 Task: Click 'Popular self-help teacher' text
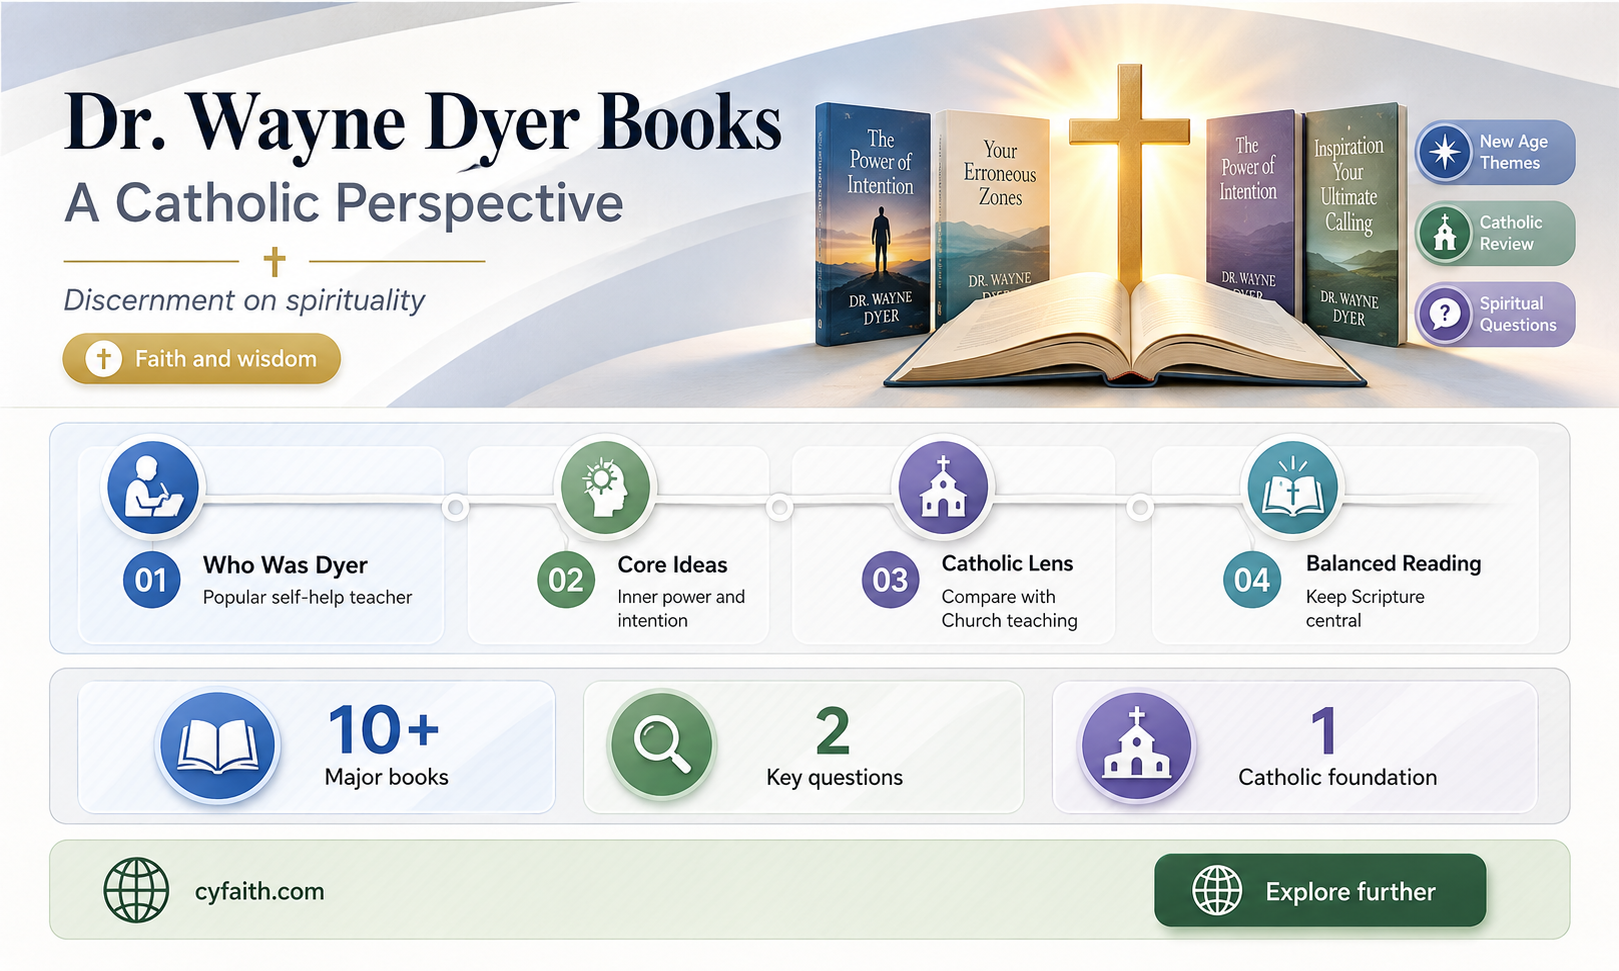307,597
